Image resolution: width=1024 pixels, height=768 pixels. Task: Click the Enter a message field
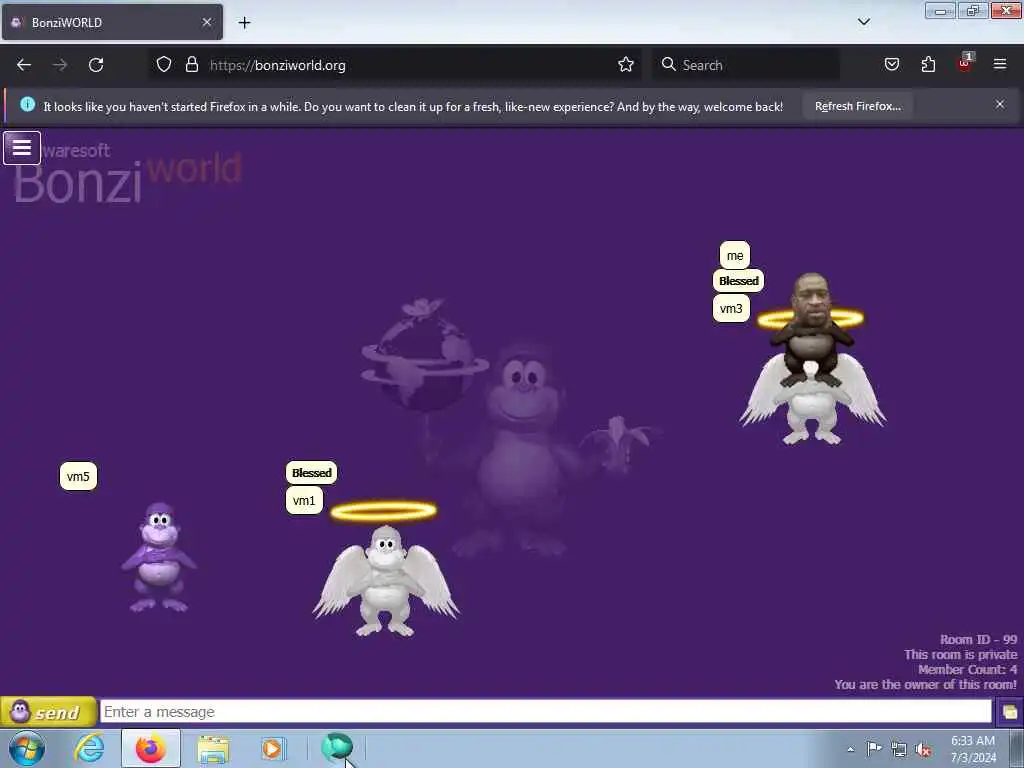pos(546,712)
